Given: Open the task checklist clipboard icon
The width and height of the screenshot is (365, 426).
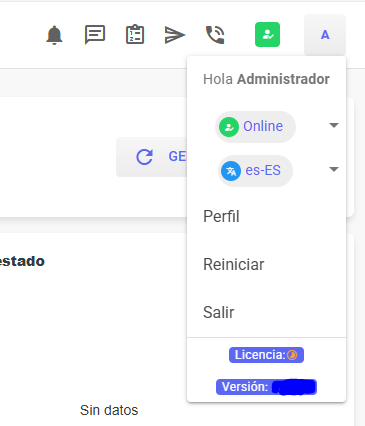Looking at the screenshot, I should tap(135, 34).
